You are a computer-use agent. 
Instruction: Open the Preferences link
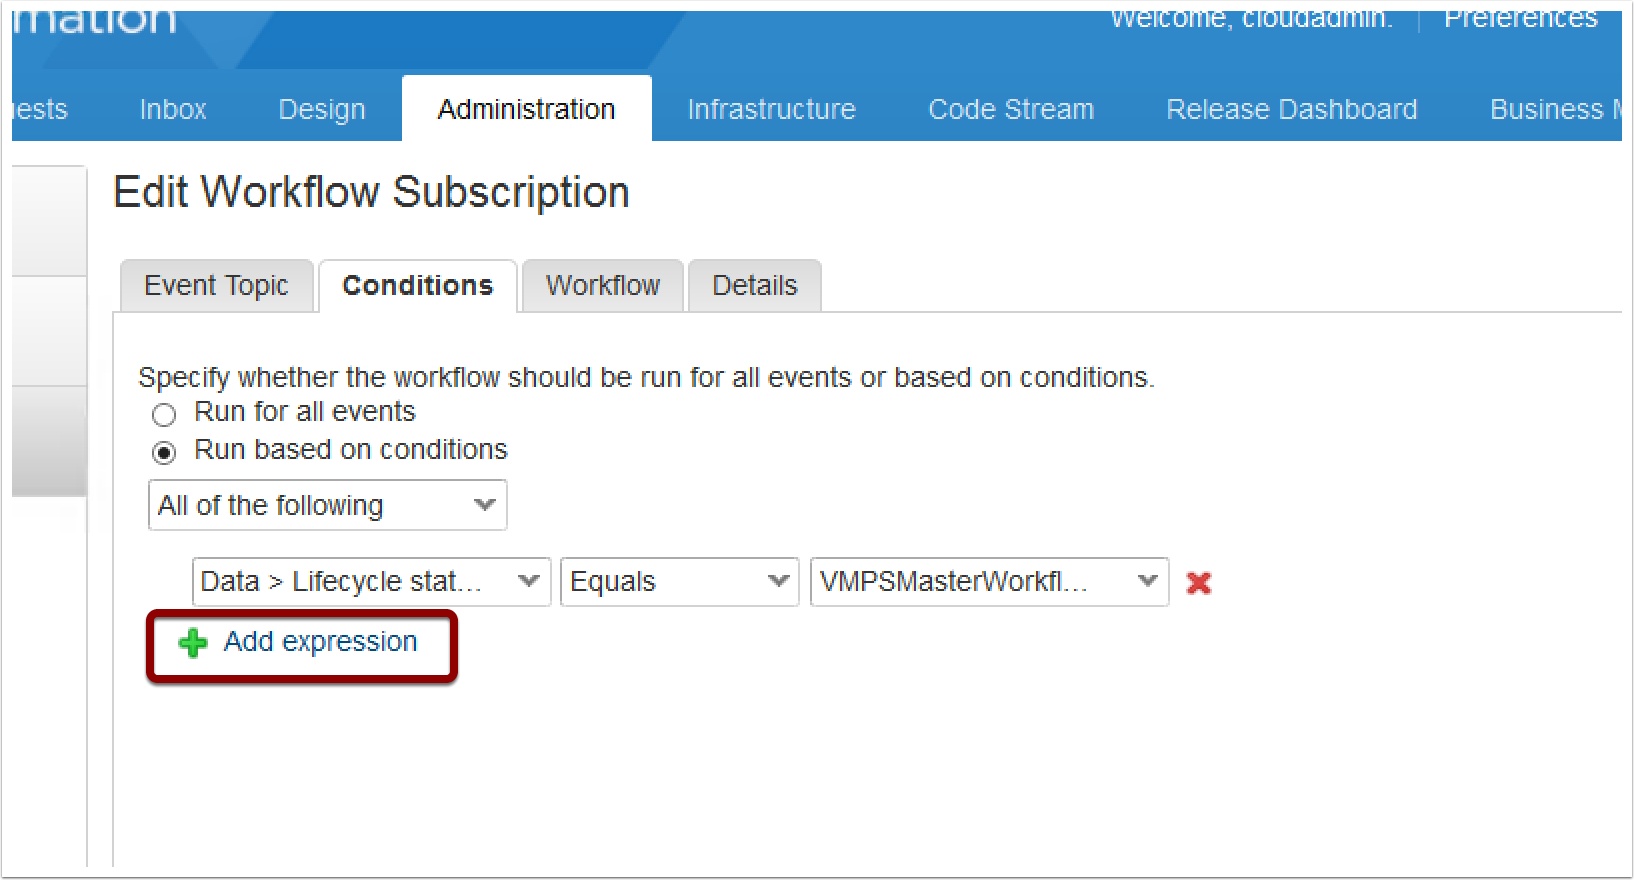1520,19
